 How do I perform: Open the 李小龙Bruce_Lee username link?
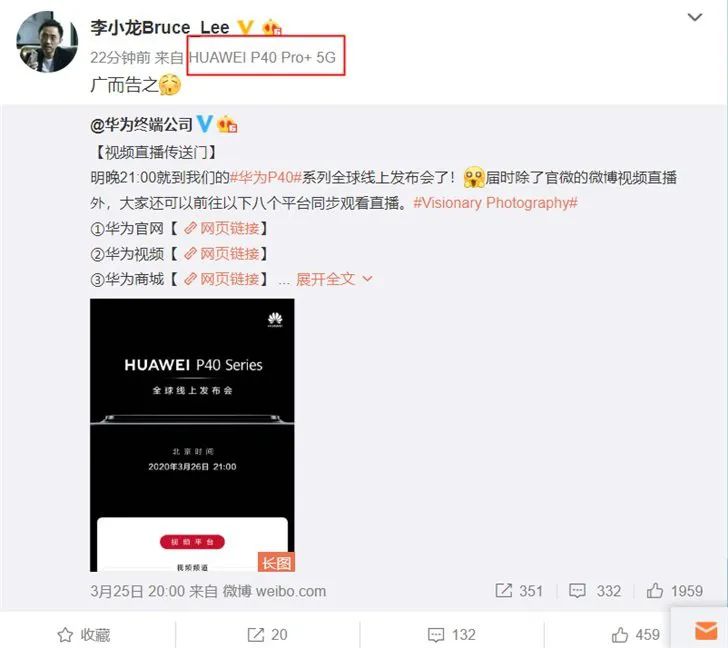[160, 27]
